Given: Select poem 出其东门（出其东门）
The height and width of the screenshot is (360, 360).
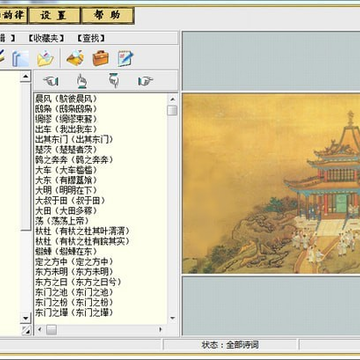Looking at the screenshot, I should (74, 139).
